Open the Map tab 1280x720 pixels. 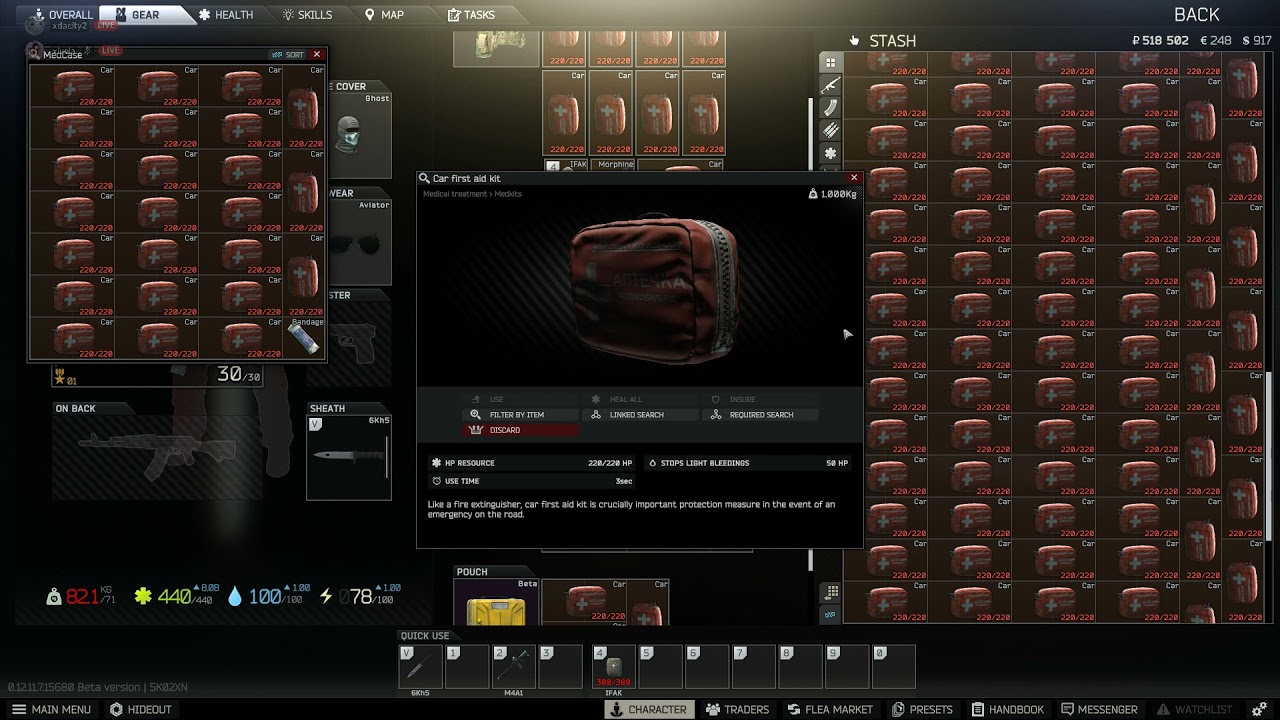[x=384, y=15]
